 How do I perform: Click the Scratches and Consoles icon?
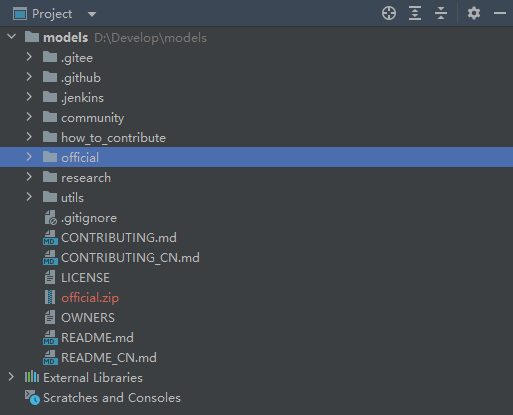point(32,397)
